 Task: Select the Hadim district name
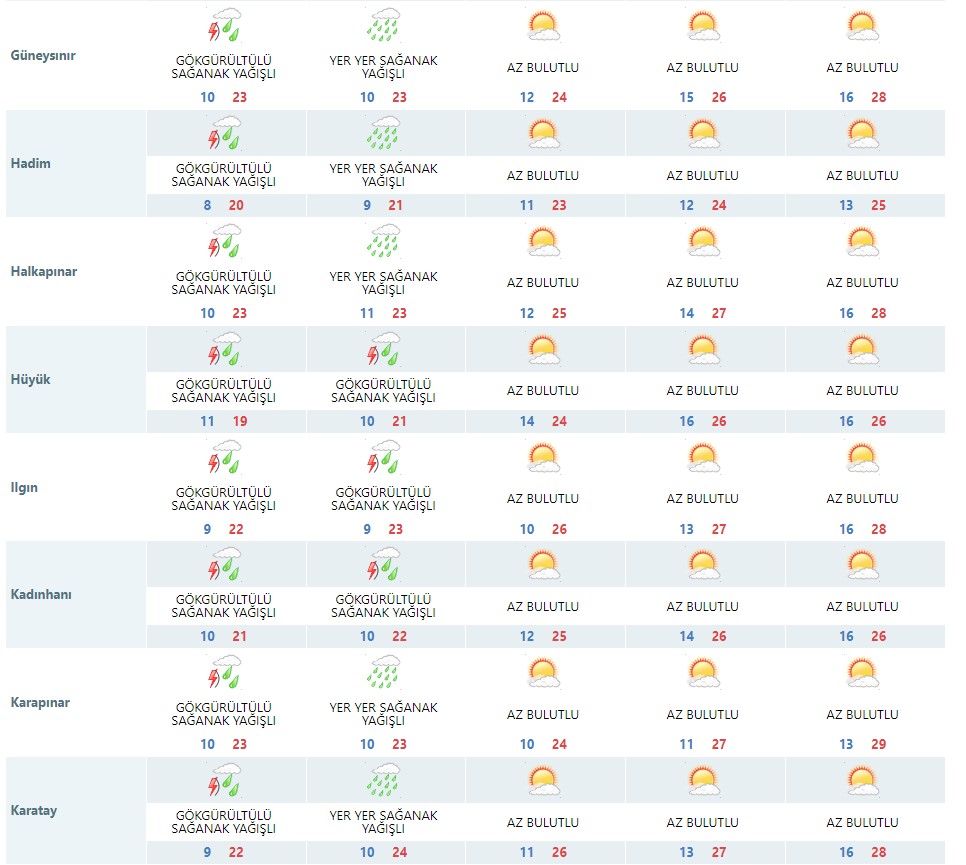tap(31, 163)
